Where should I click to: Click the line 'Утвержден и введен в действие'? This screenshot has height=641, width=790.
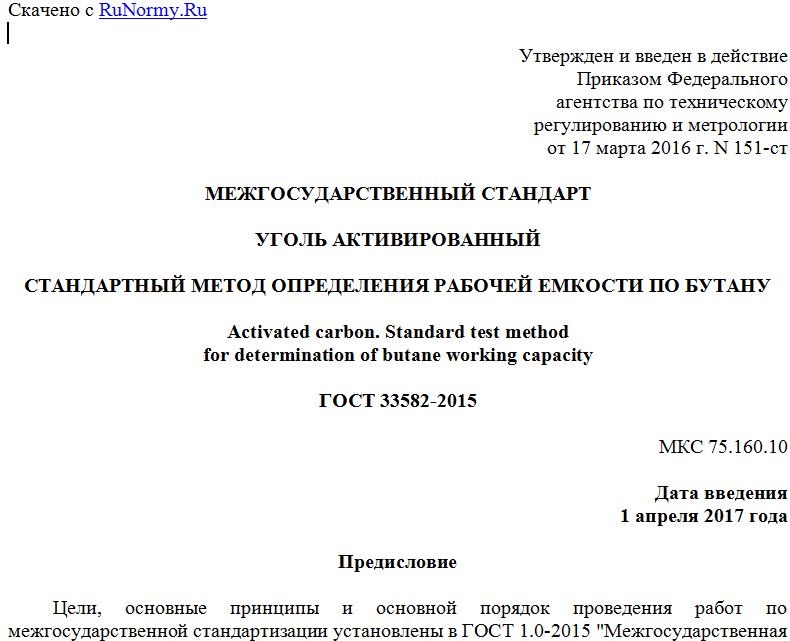coord(653,56)
